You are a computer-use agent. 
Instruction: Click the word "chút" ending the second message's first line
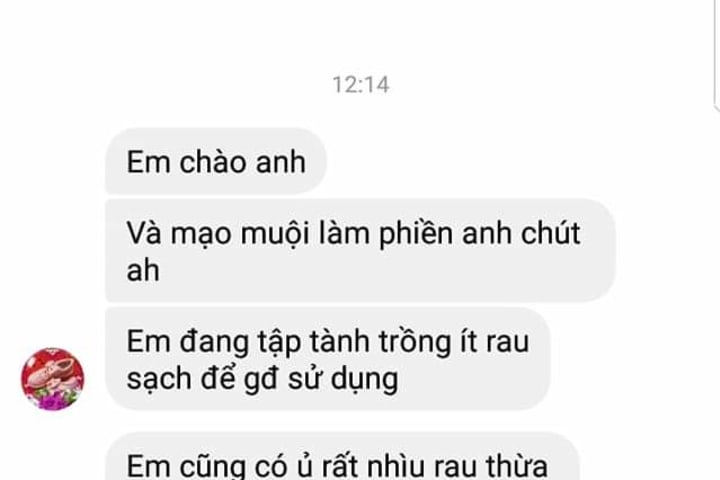551,233
